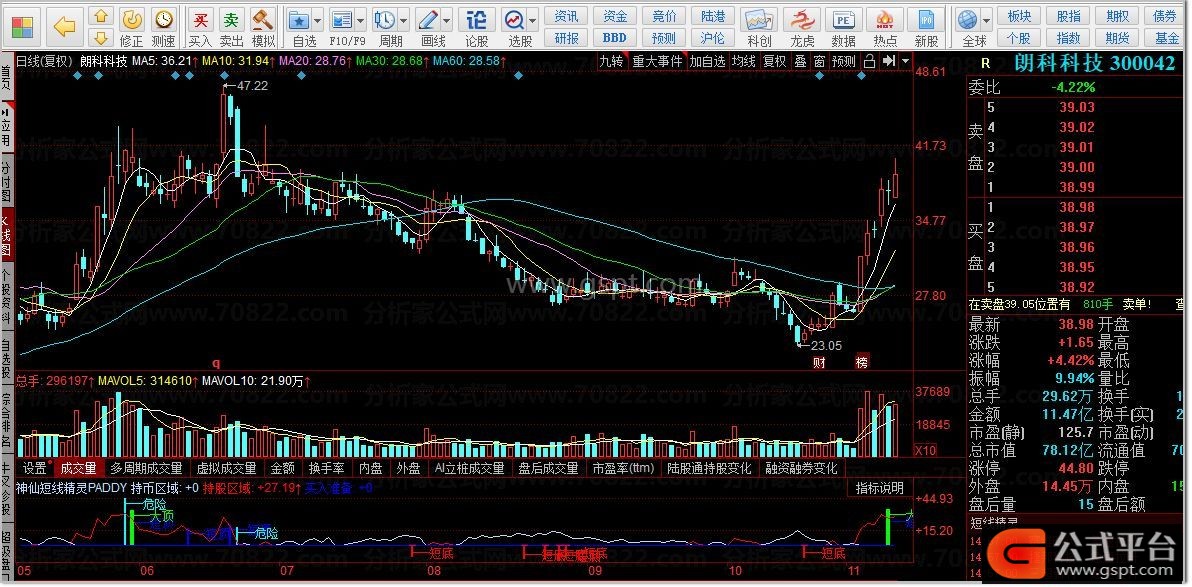Switch to the 虚拟成交量 tab
This screenshot has width=1192, height=587.
pos(227,468)
